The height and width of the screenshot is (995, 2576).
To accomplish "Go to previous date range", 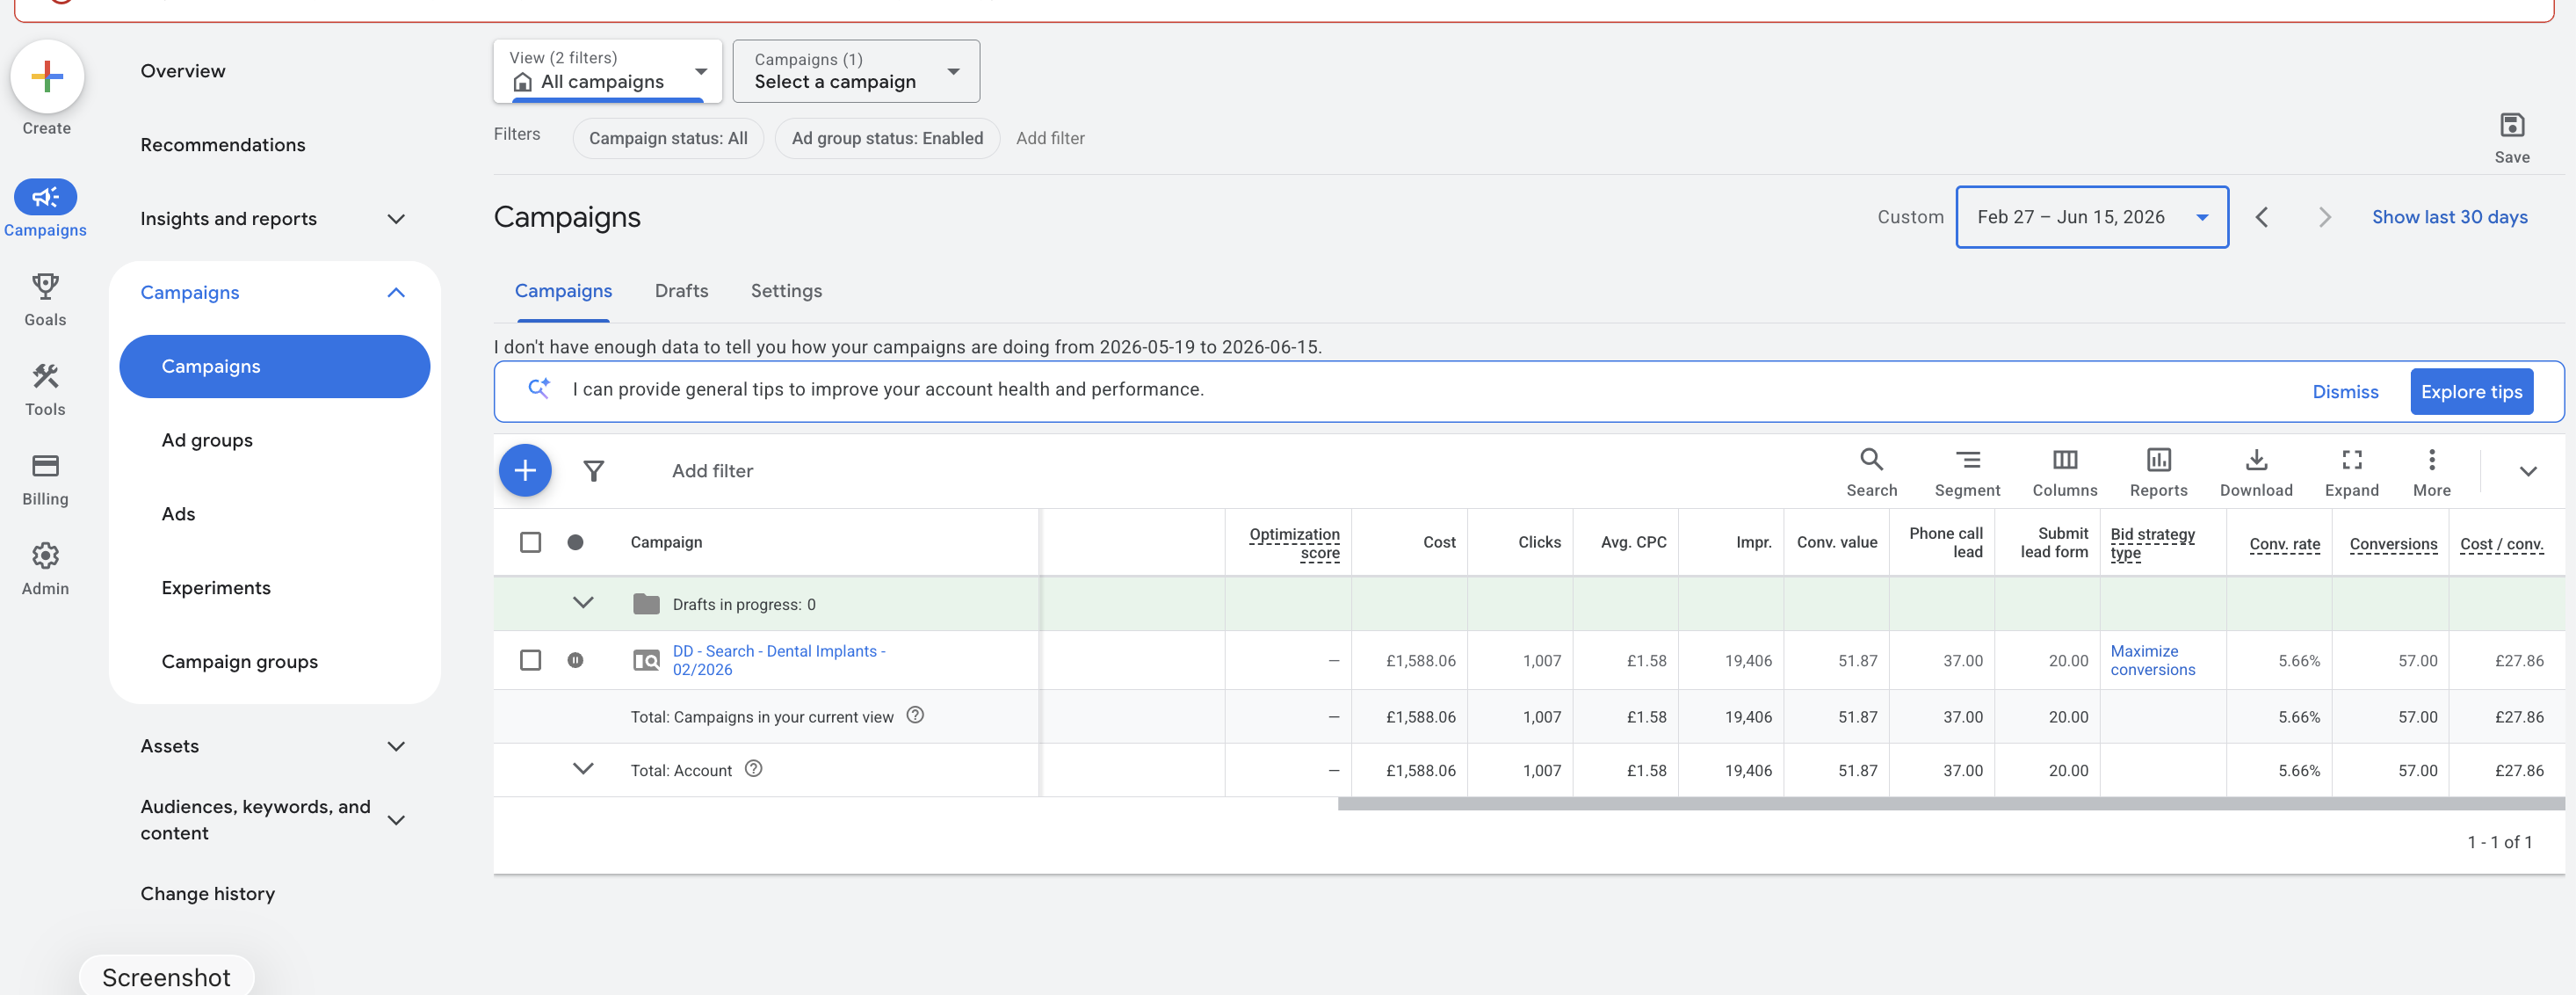I will (2262, 217).
